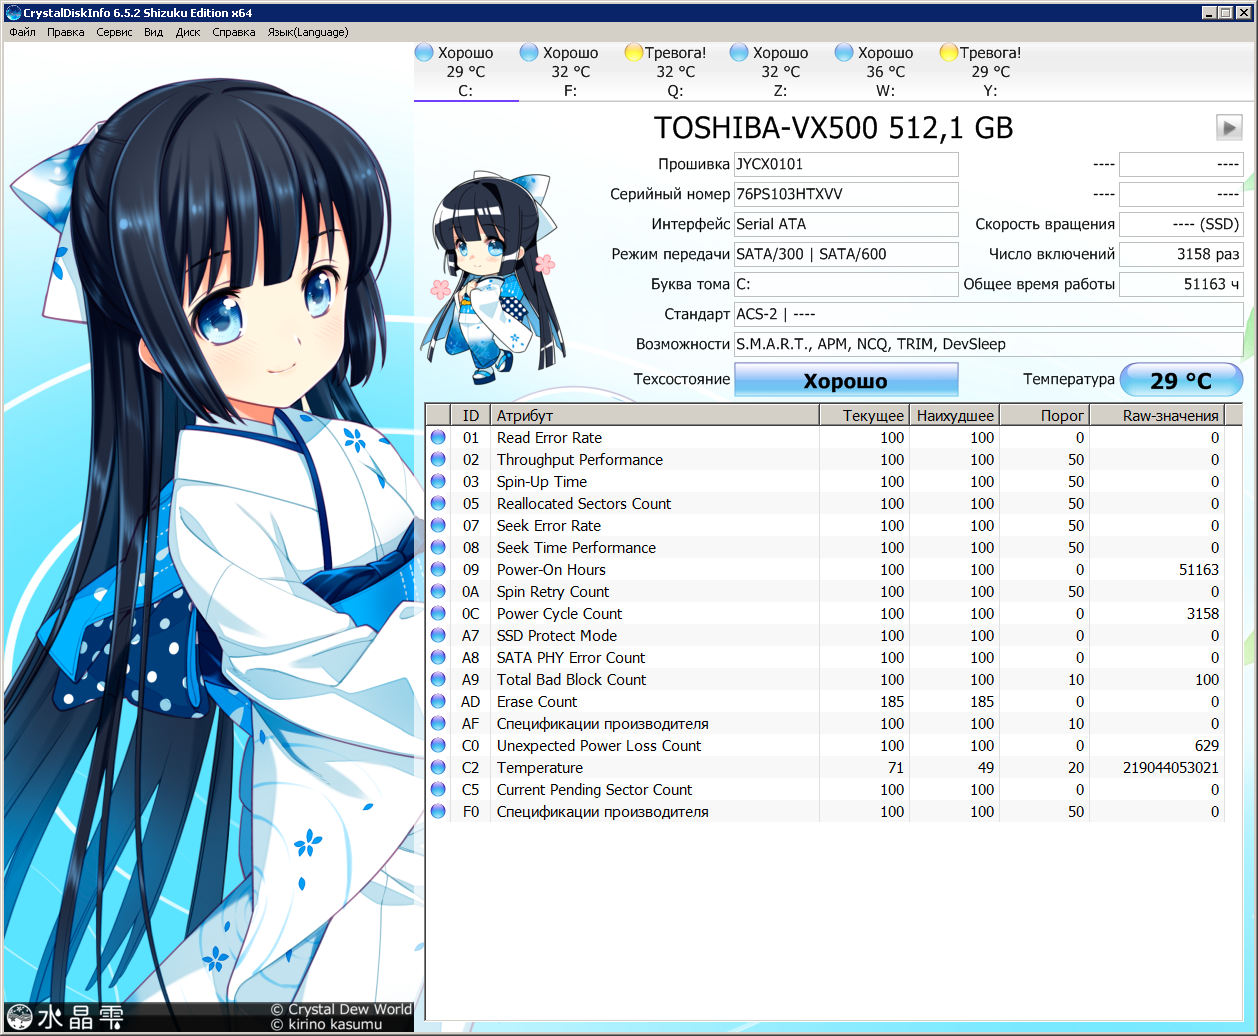
Task: Click status orb for Power Cycle Count
Action: pyautogui.click(x=438, y=613)
